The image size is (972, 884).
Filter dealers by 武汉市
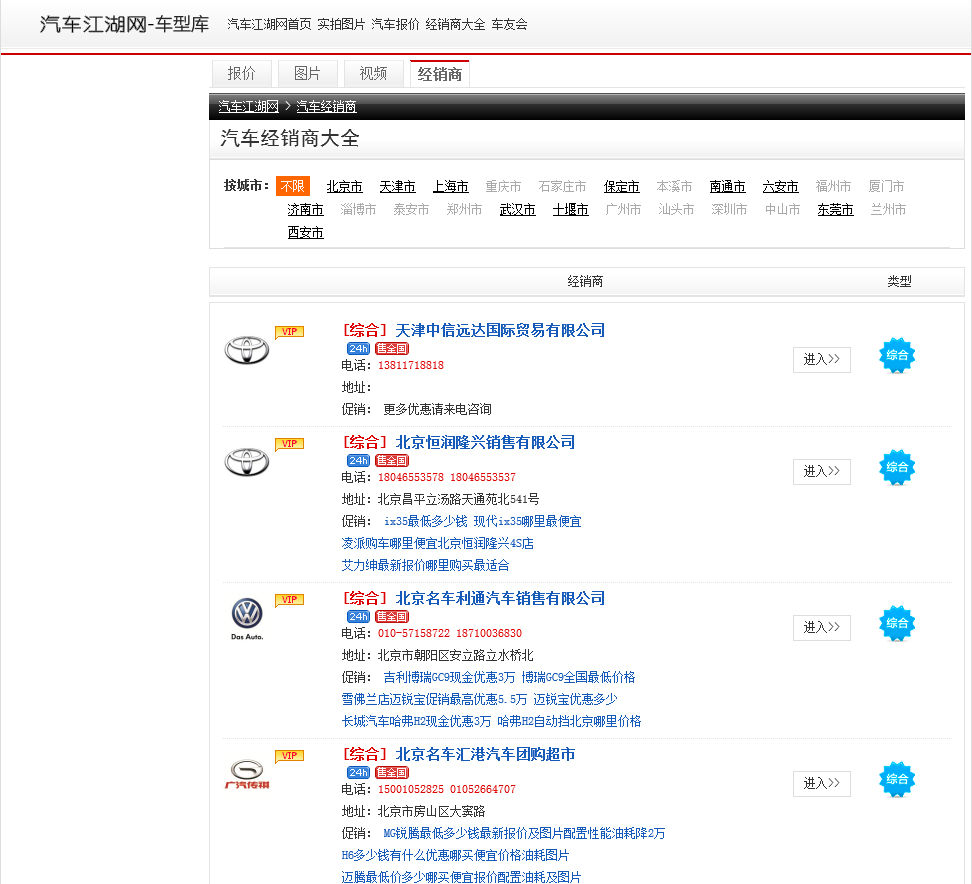click(x=518, y=210)
